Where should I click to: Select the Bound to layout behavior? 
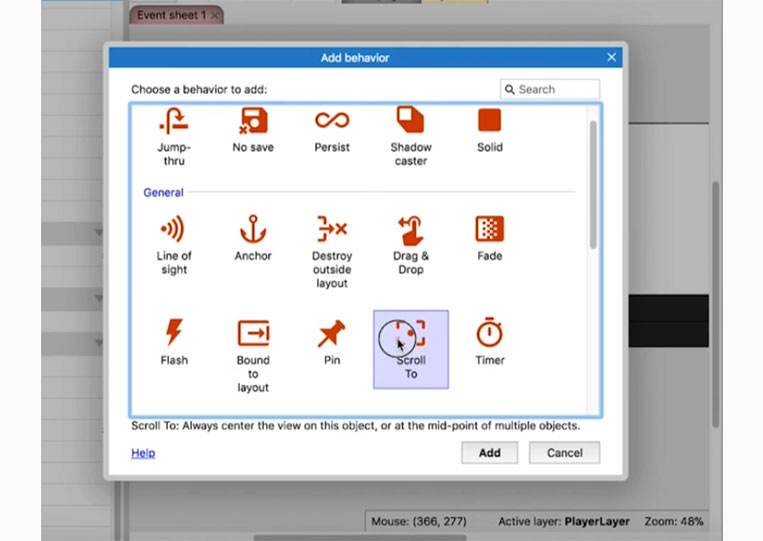253,356
